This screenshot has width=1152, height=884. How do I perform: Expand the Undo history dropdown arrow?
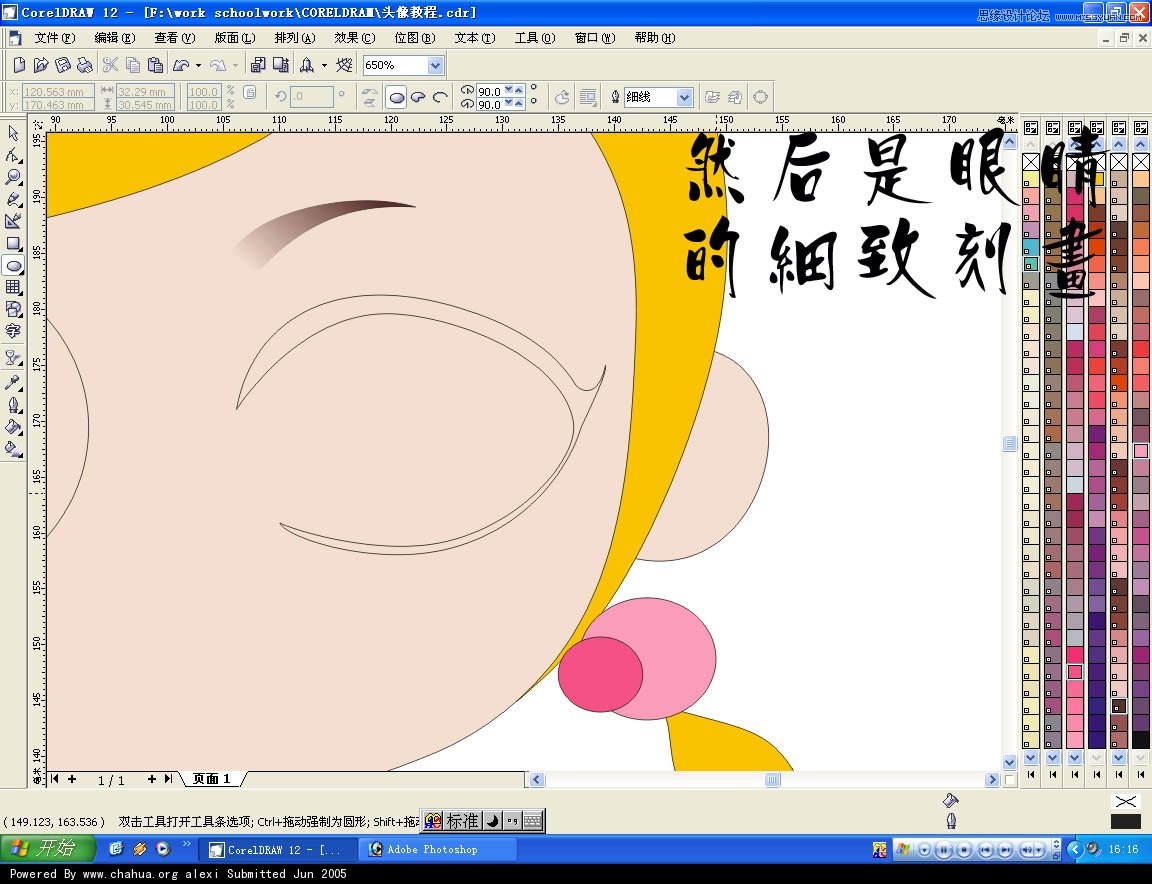[197, 64]
